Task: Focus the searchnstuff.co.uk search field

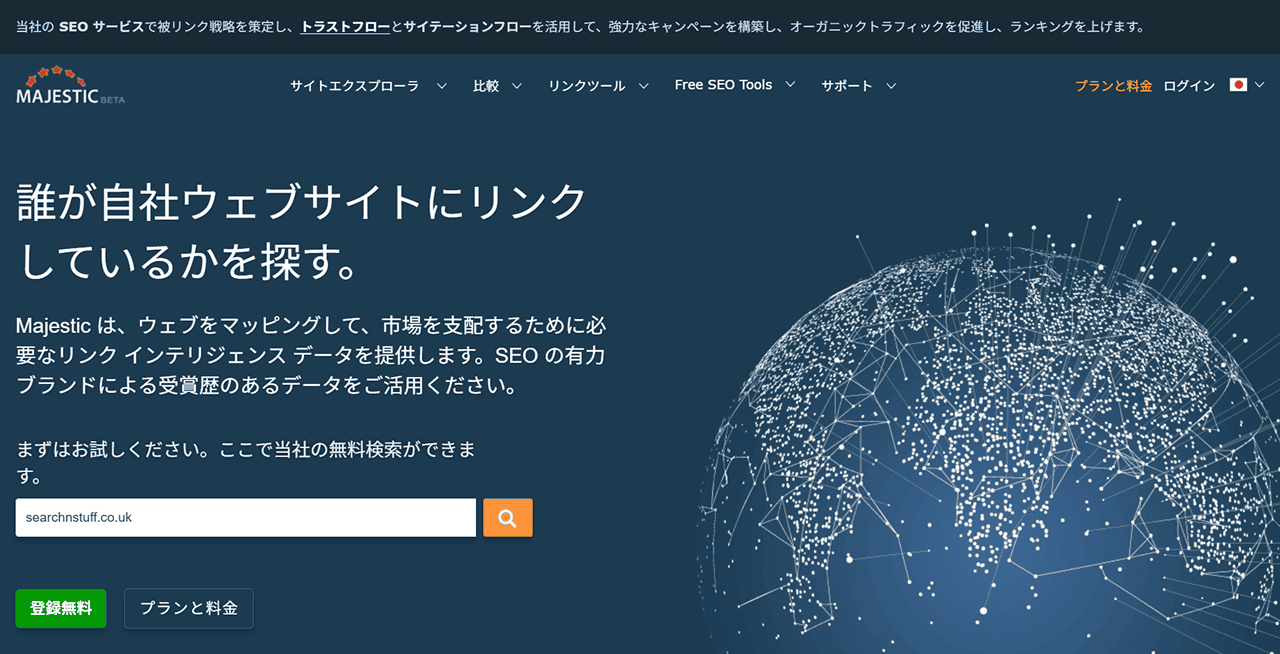Action: (245, 518)
